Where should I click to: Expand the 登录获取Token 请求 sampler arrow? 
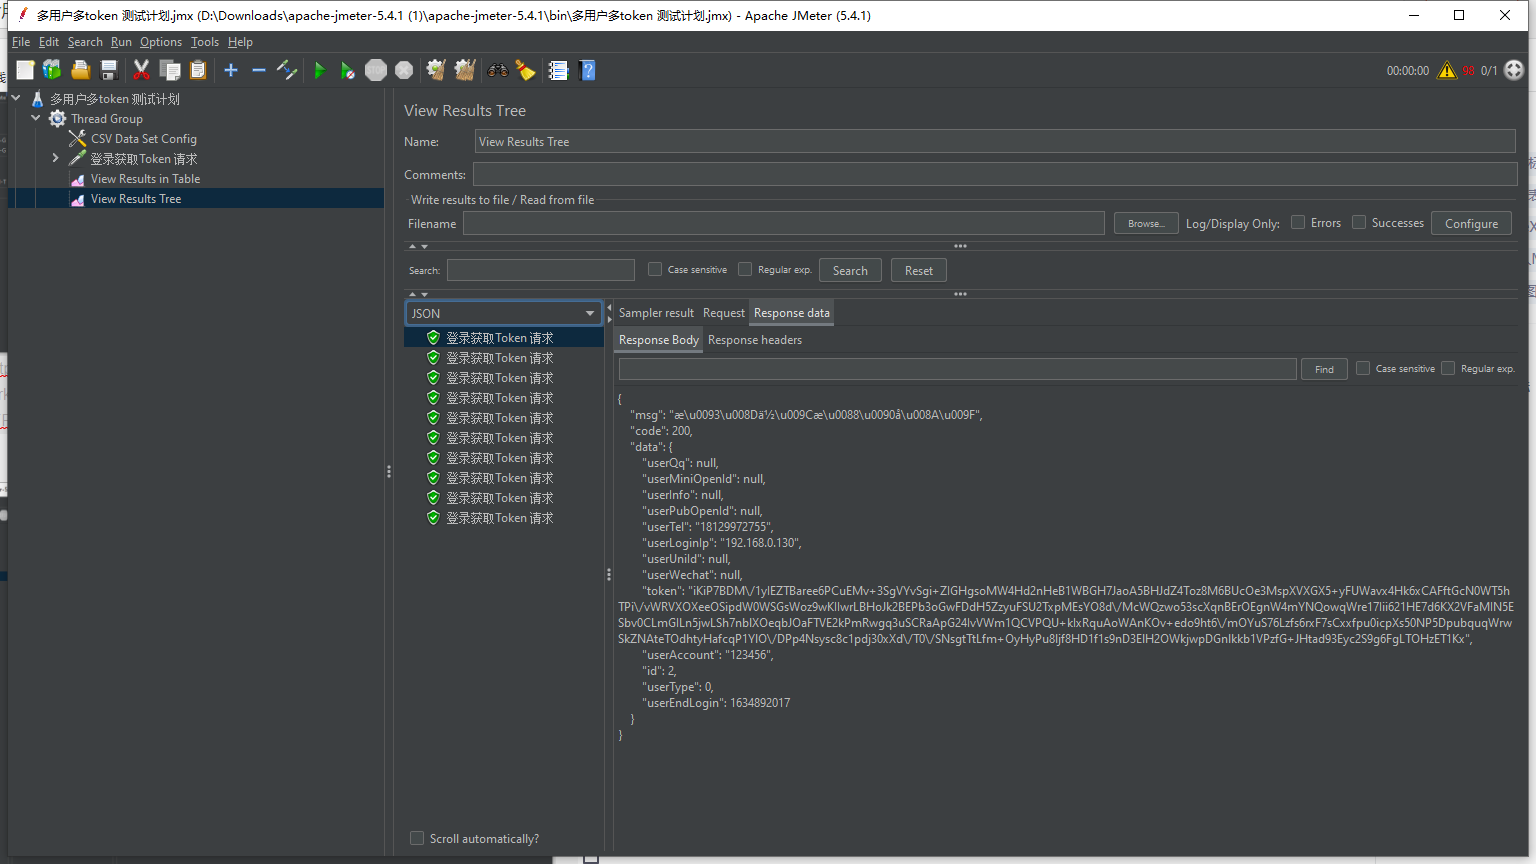click(x=56, y=158)
